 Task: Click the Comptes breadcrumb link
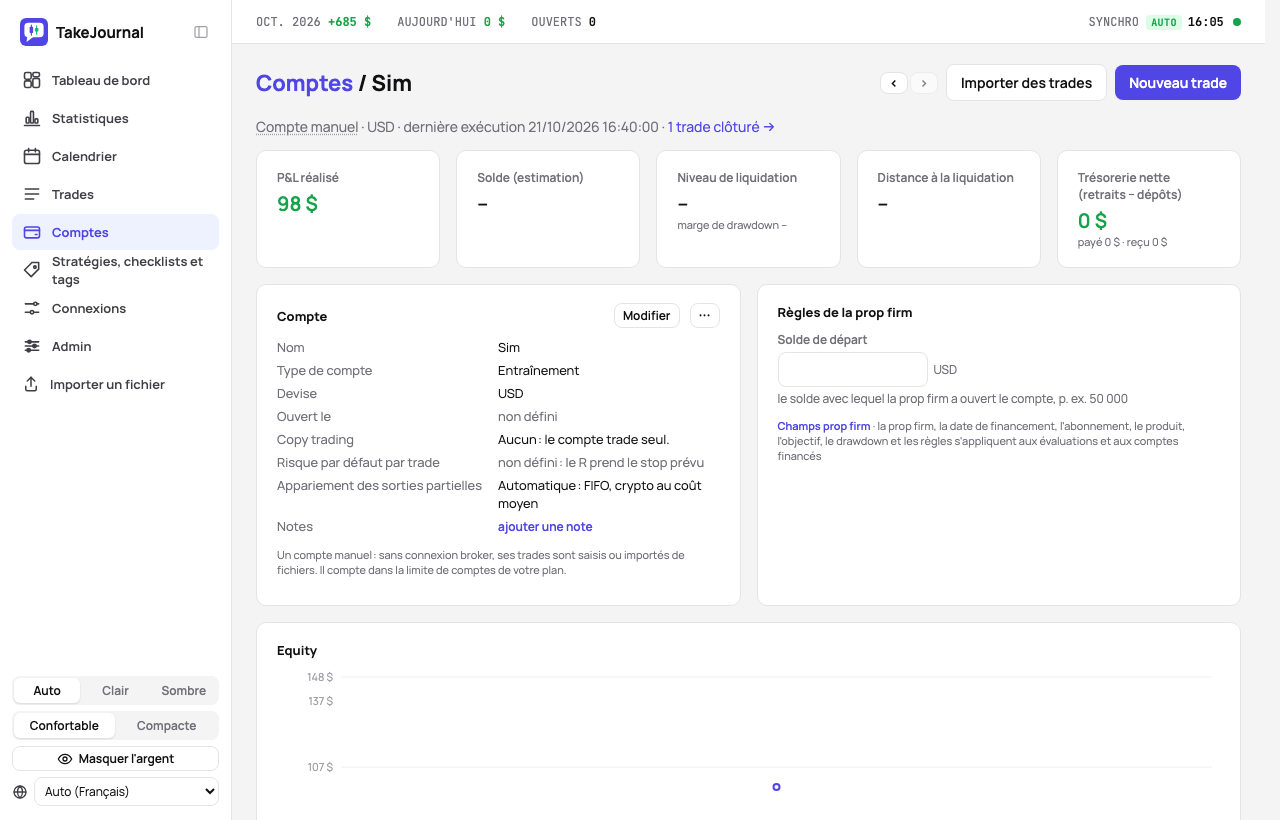304,83
